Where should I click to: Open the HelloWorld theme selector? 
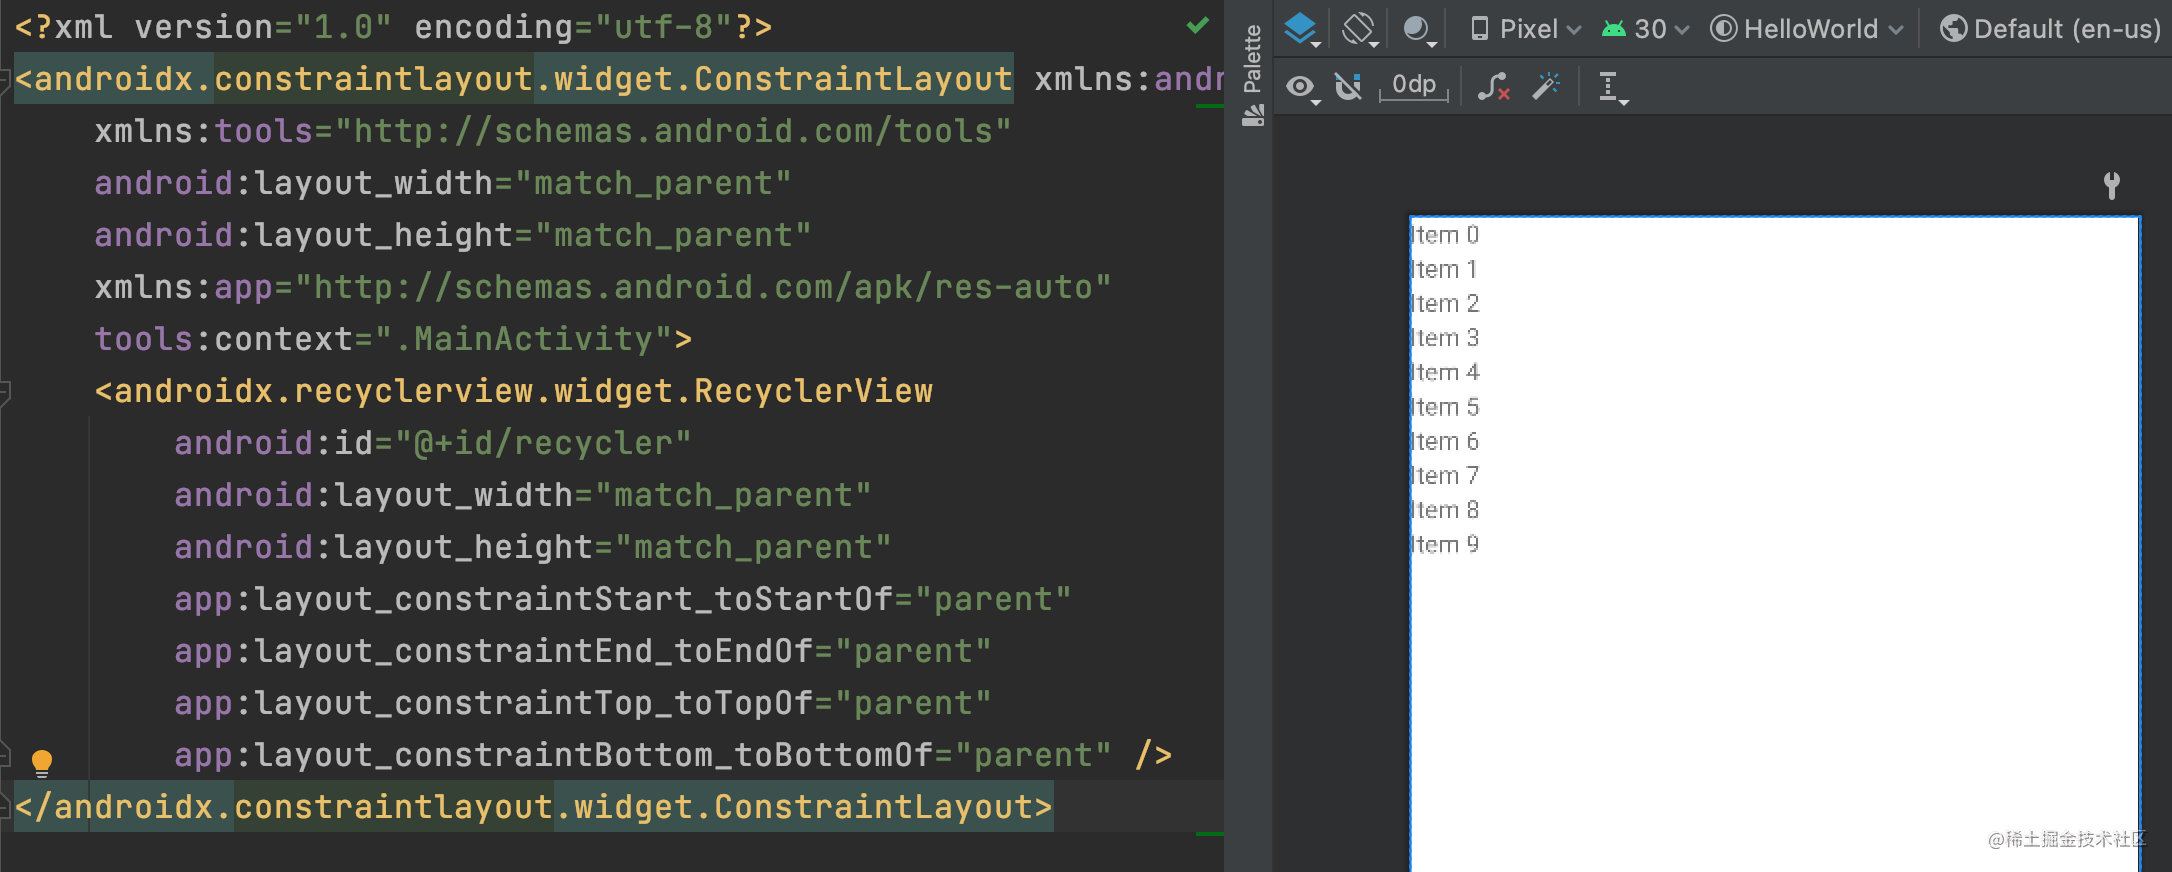1806,29
